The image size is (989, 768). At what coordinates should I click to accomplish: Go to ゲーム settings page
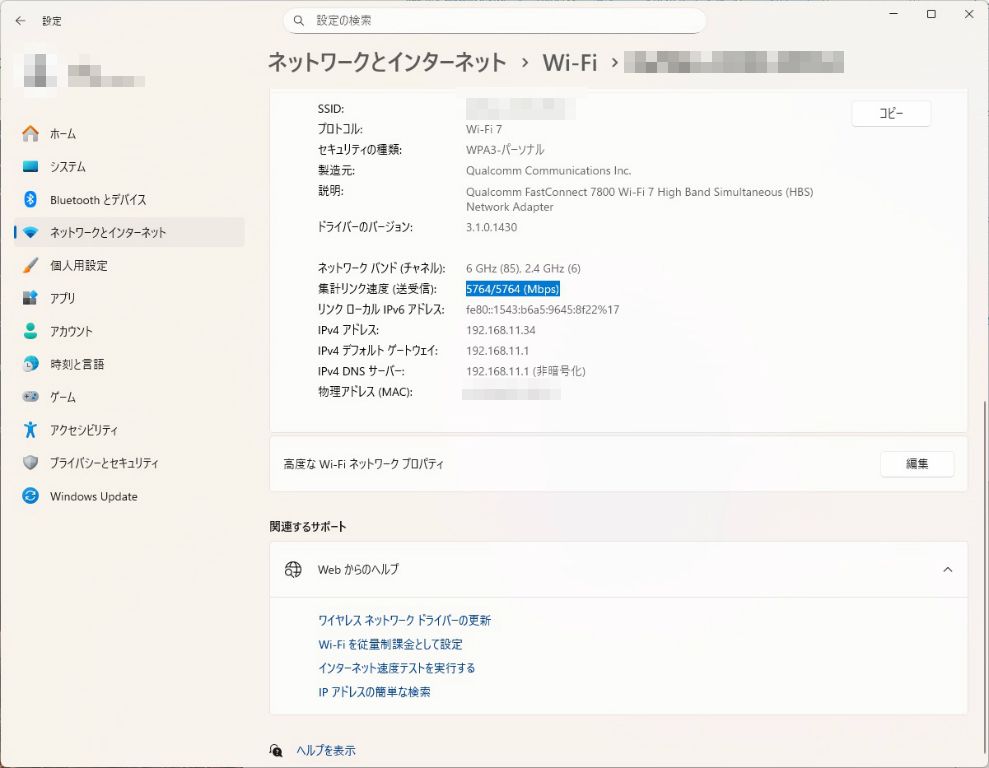tap(63, 397)
